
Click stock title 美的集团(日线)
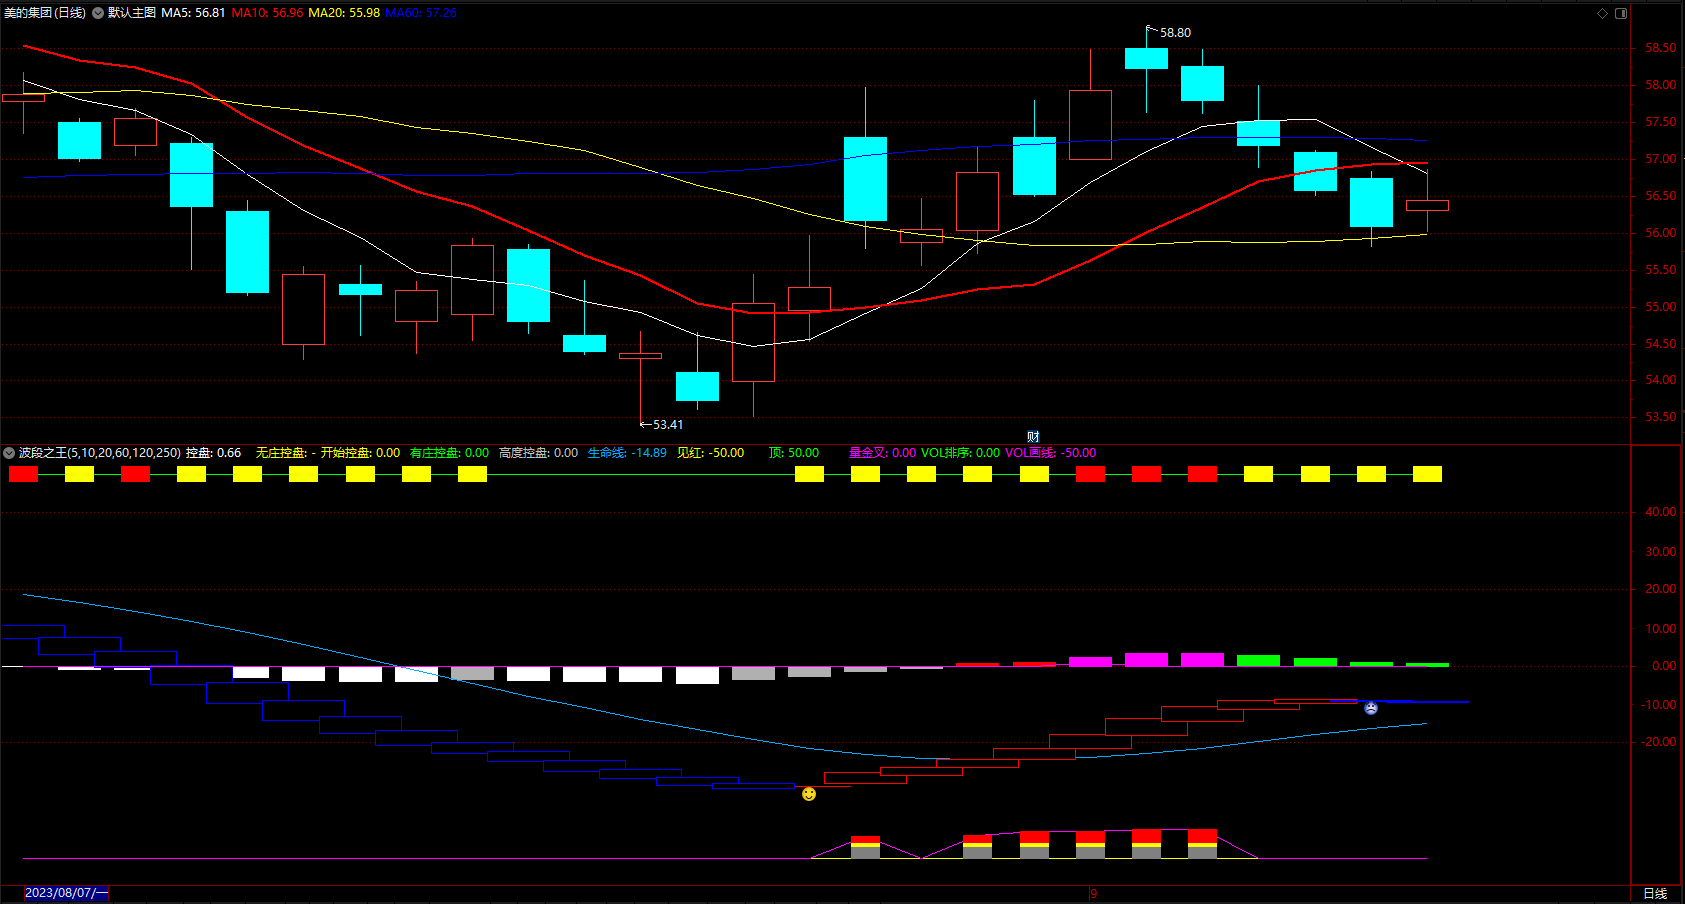click(45, 13)
